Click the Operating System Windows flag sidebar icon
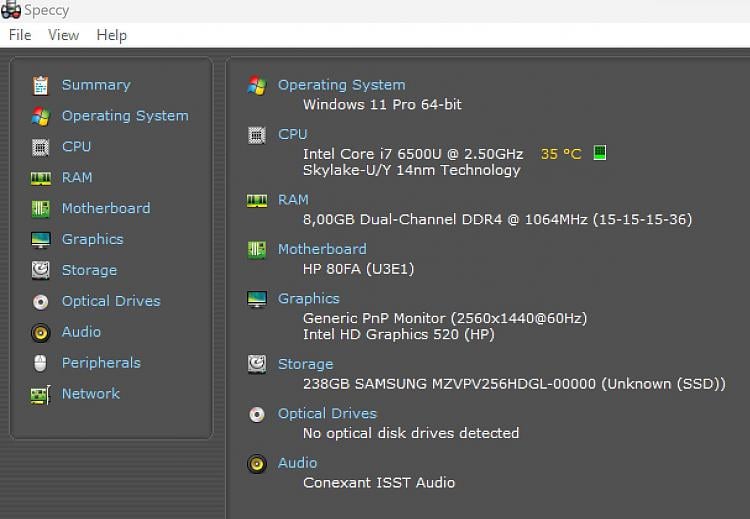Image resolution: width=750 pixels, height=519 pixels. (41, 116)
